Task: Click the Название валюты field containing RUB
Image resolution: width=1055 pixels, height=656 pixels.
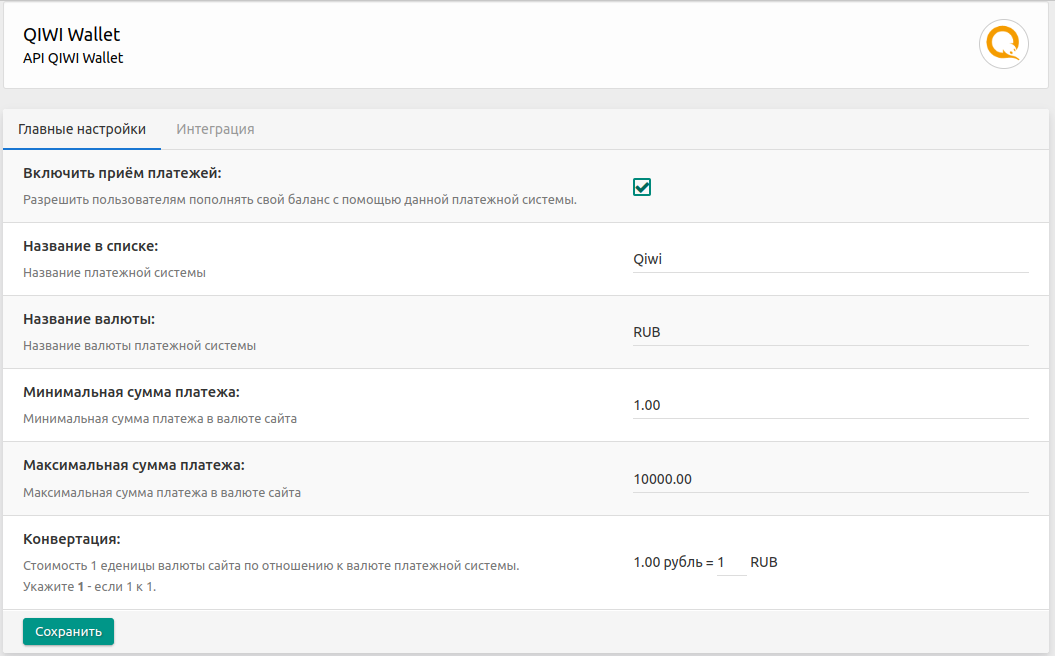Action: 830,332
